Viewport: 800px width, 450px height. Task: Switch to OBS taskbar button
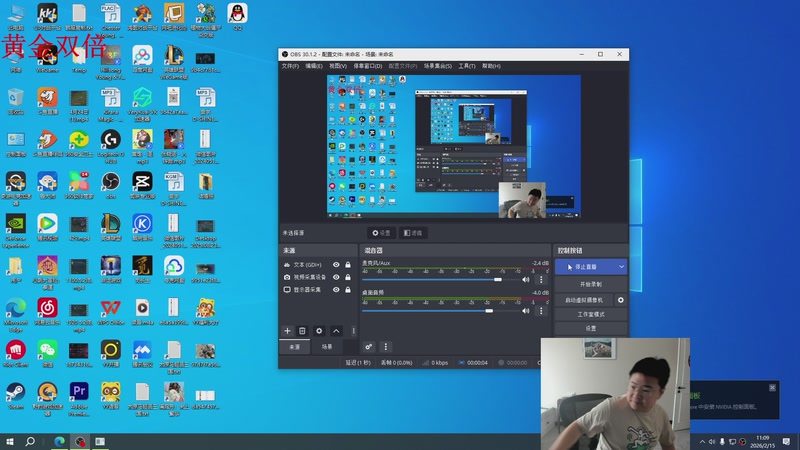(x=80, y=442)
